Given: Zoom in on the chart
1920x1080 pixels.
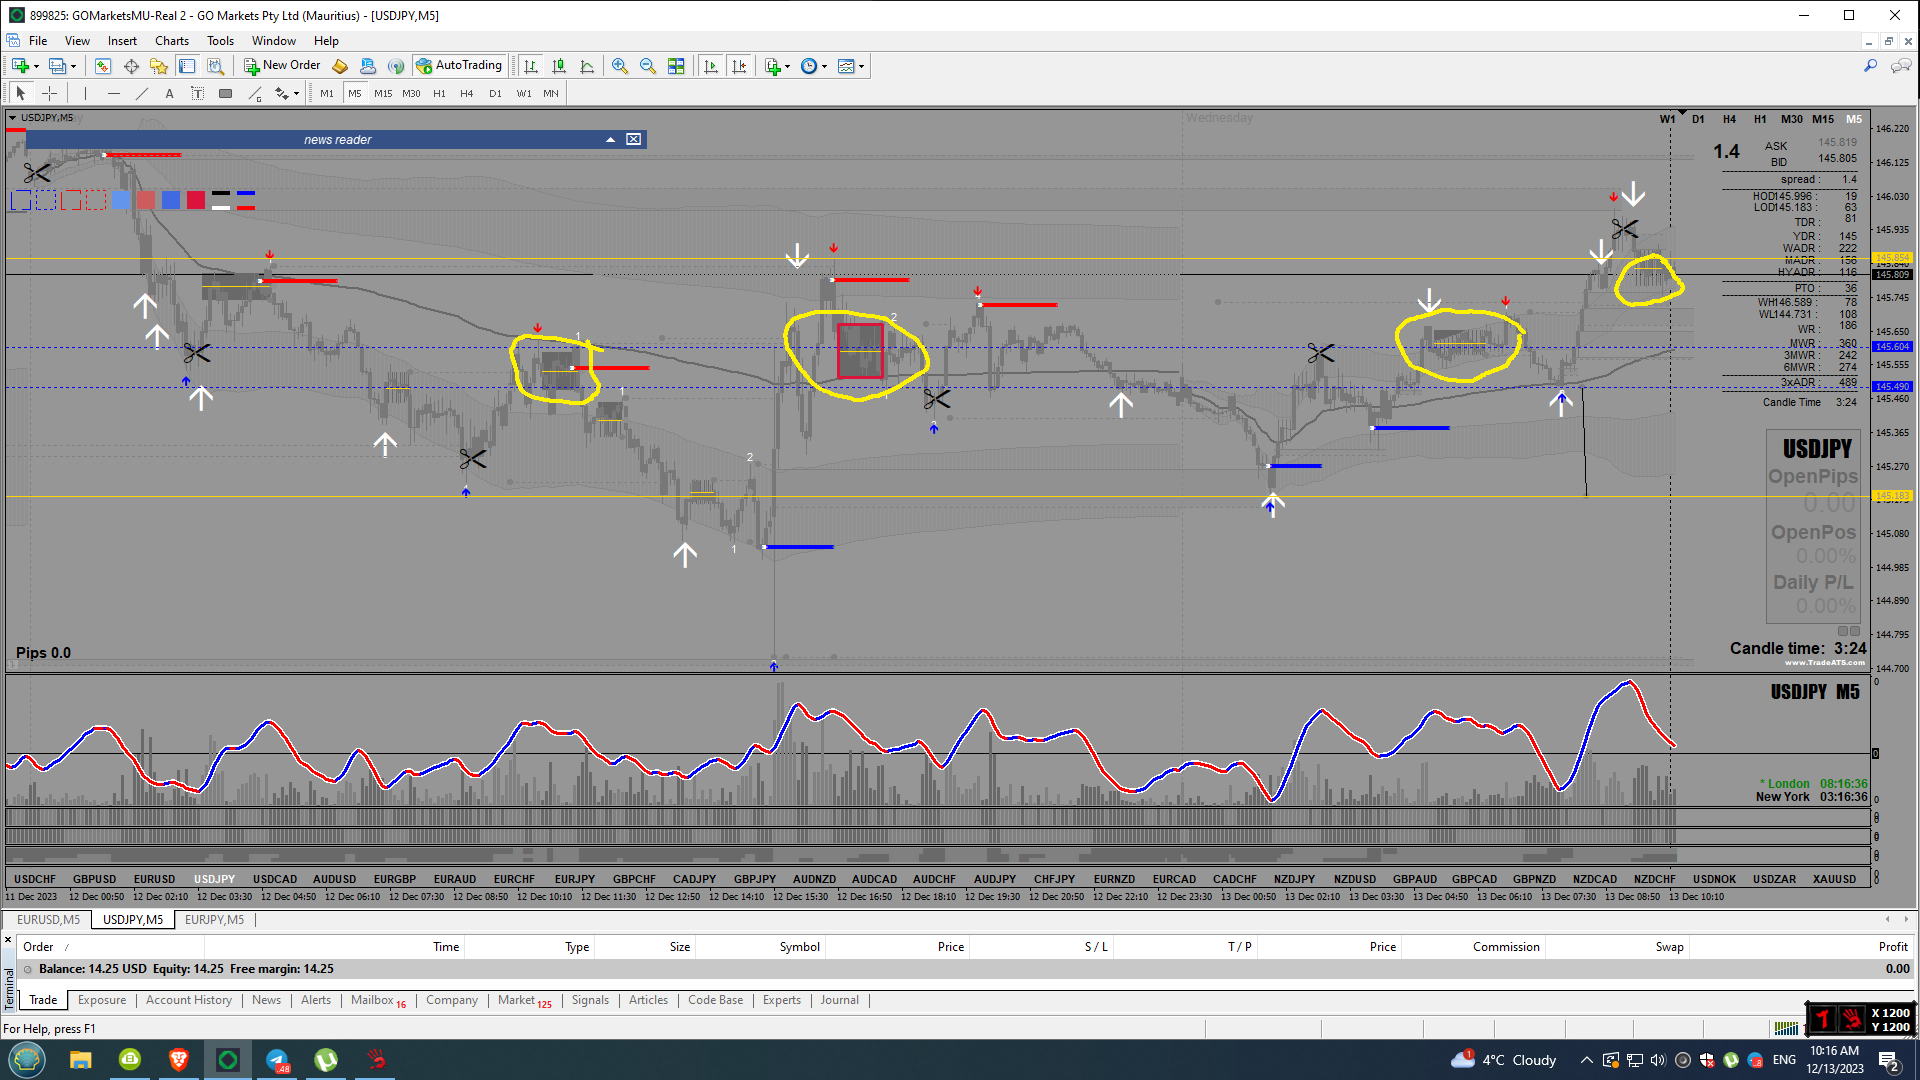Looking at the screenshot, I should click(x=620, y=66).
